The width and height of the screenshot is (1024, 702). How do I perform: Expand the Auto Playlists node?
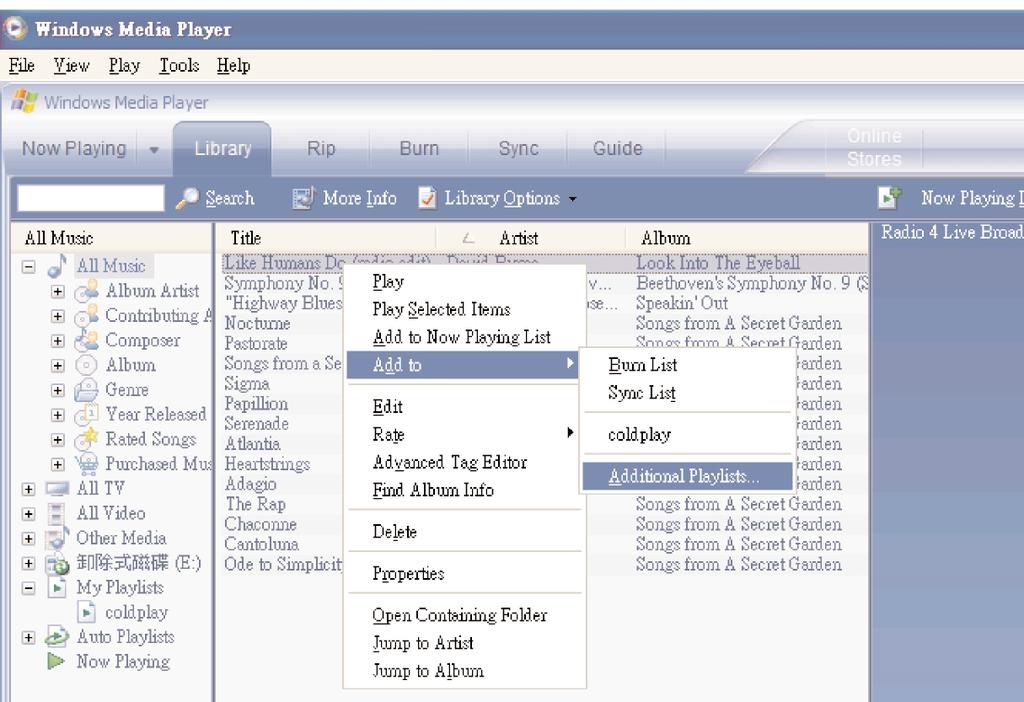click(28, 637)
